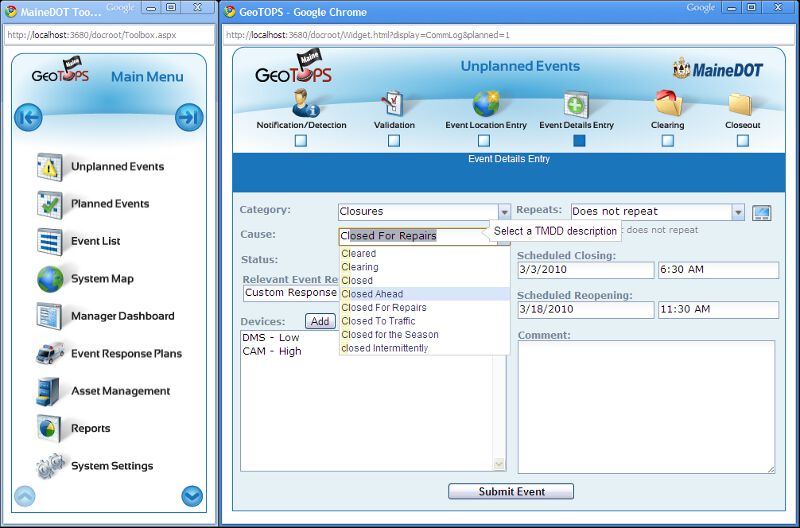The height and width of the screenshot is (528, 800).
Task: Select the Closeout folder icon
Action: [x=740, y=104]
